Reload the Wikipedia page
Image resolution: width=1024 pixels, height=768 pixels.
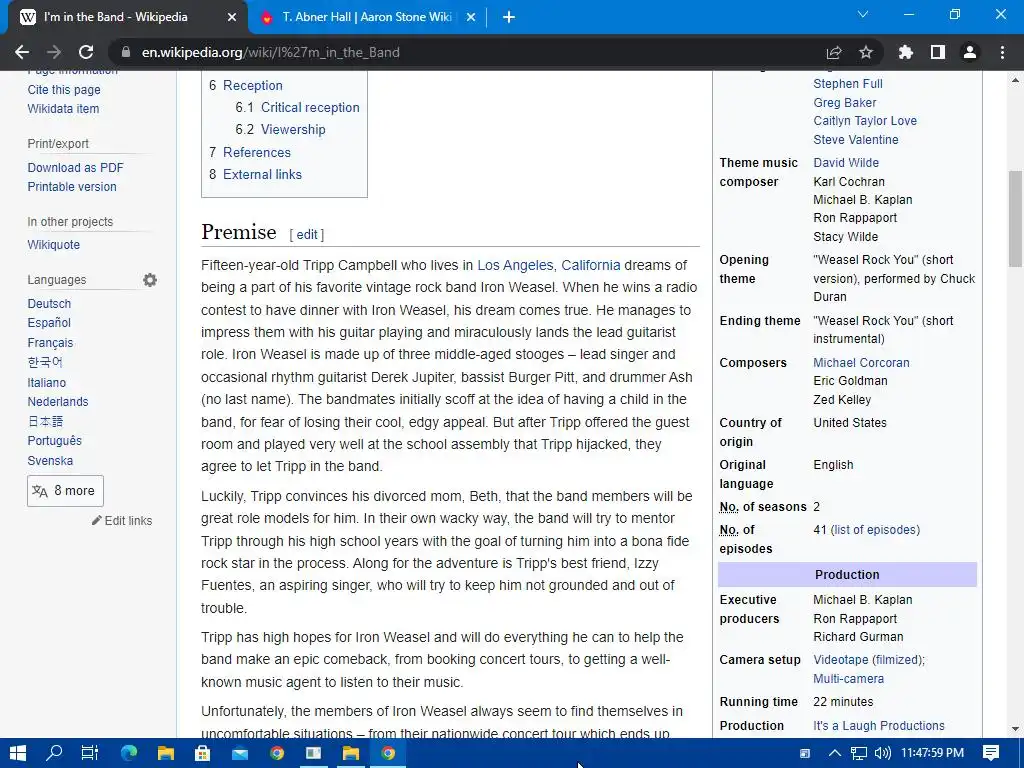coord(86,52)
